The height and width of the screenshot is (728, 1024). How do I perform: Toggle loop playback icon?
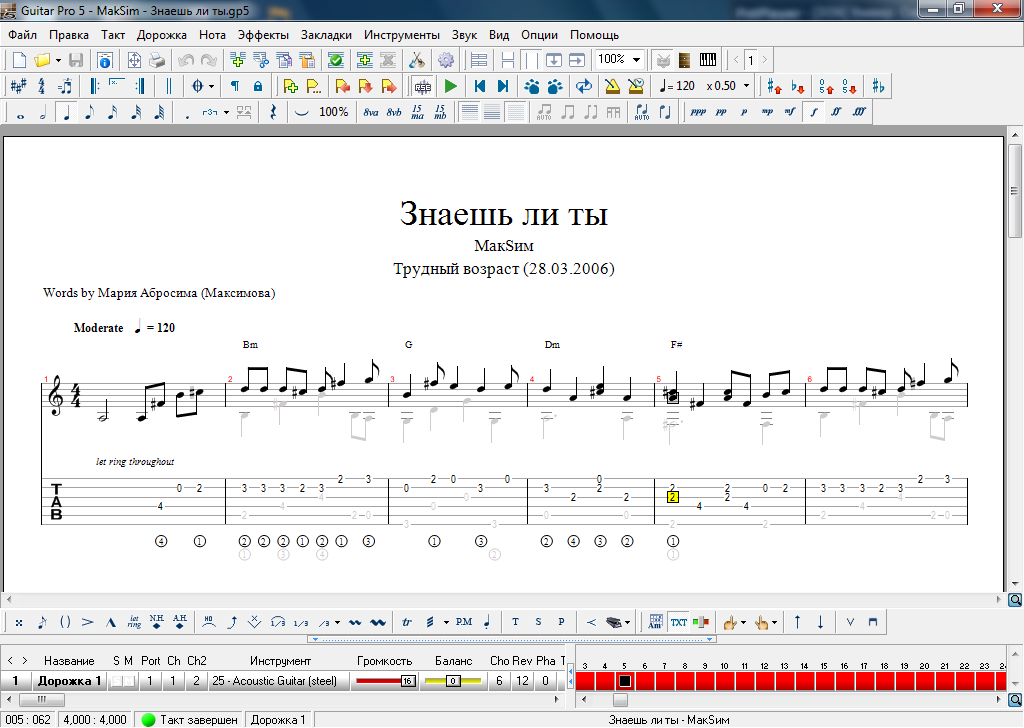[583, 86]
